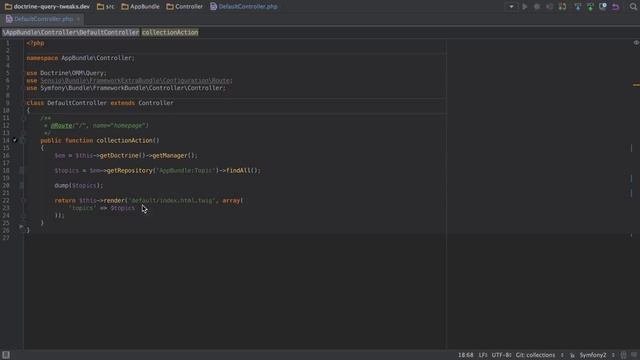Click the listen for debug connections icon

pos(549,7)
